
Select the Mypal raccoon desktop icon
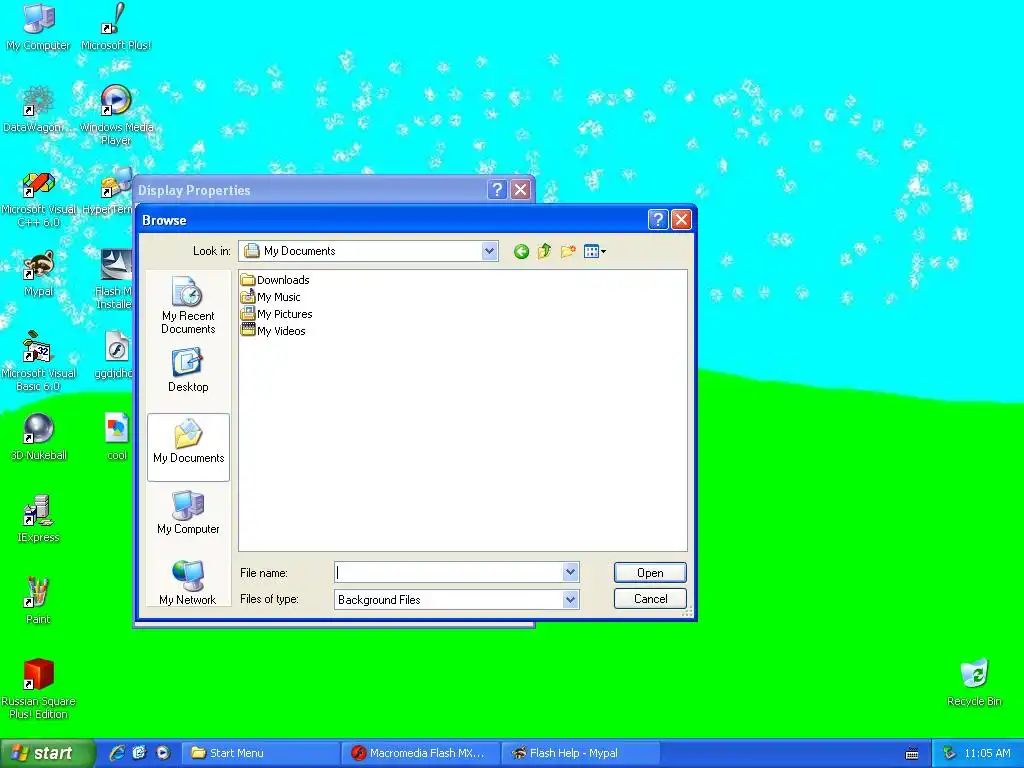pos(39,273)
